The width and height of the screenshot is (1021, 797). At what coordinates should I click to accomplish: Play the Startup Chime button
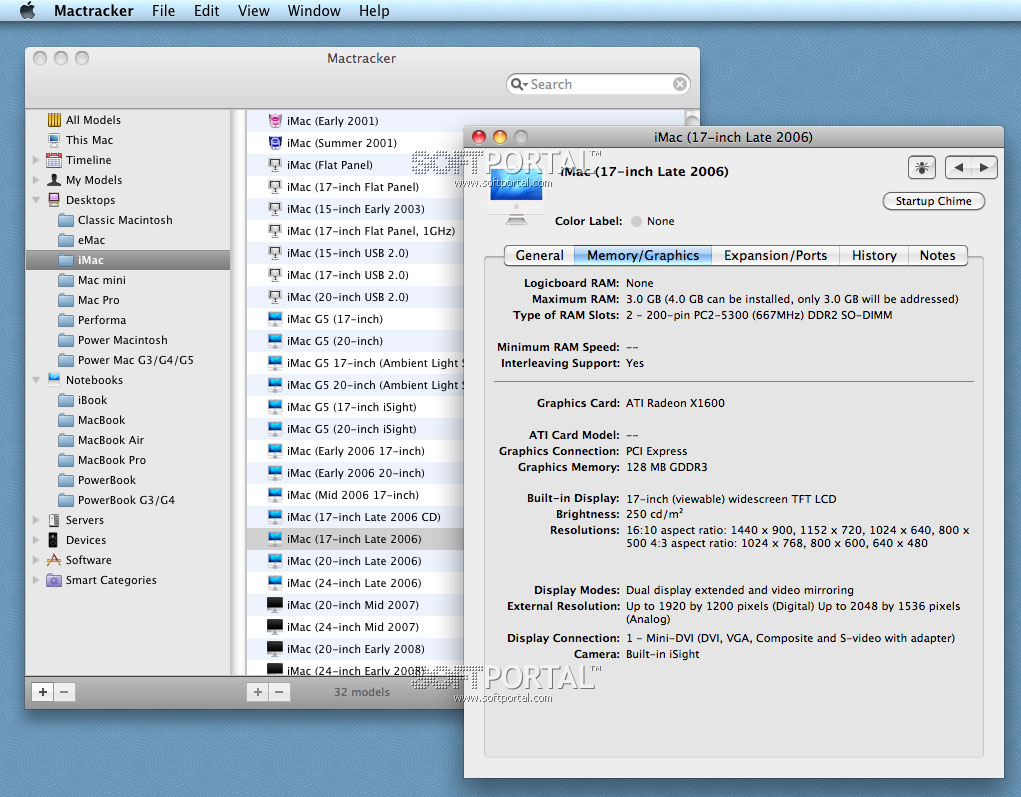pyautogui.click(x=933, y=201)
